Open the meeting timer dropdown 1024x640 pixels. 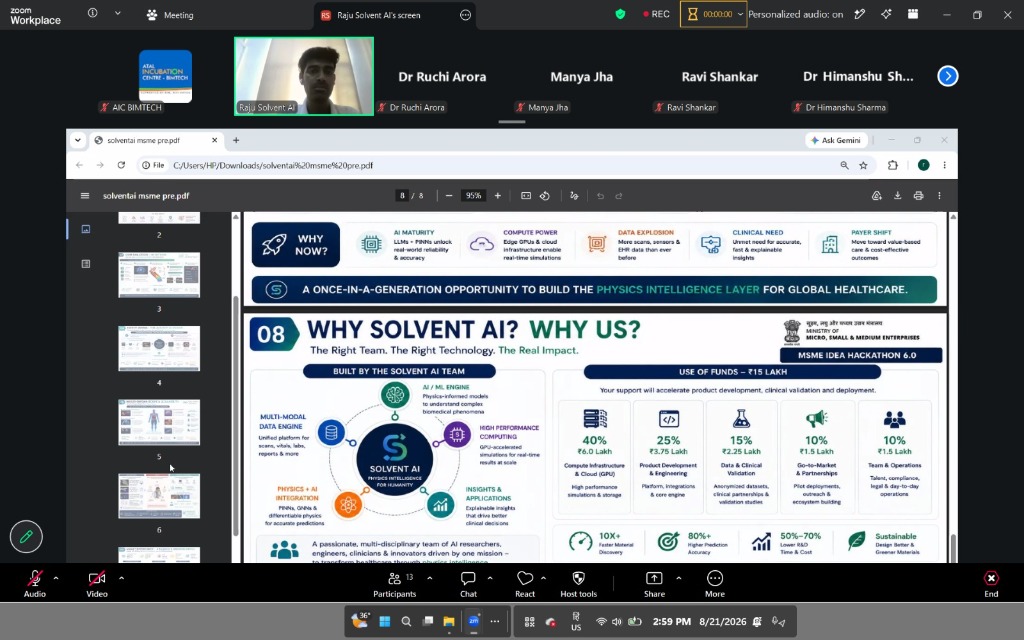(740, 14)
